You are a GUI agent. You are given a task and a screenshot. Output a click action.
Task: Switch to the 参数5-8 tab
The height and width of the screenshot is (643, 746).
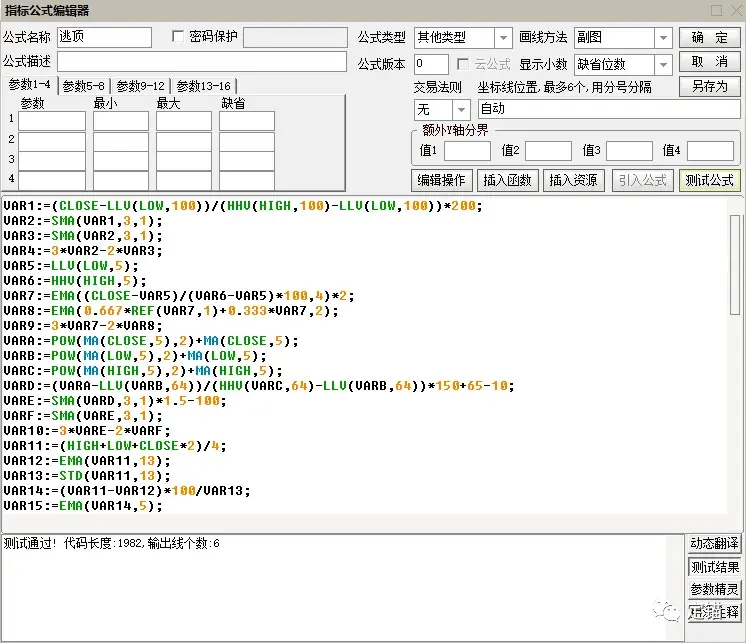pos(84,86)
